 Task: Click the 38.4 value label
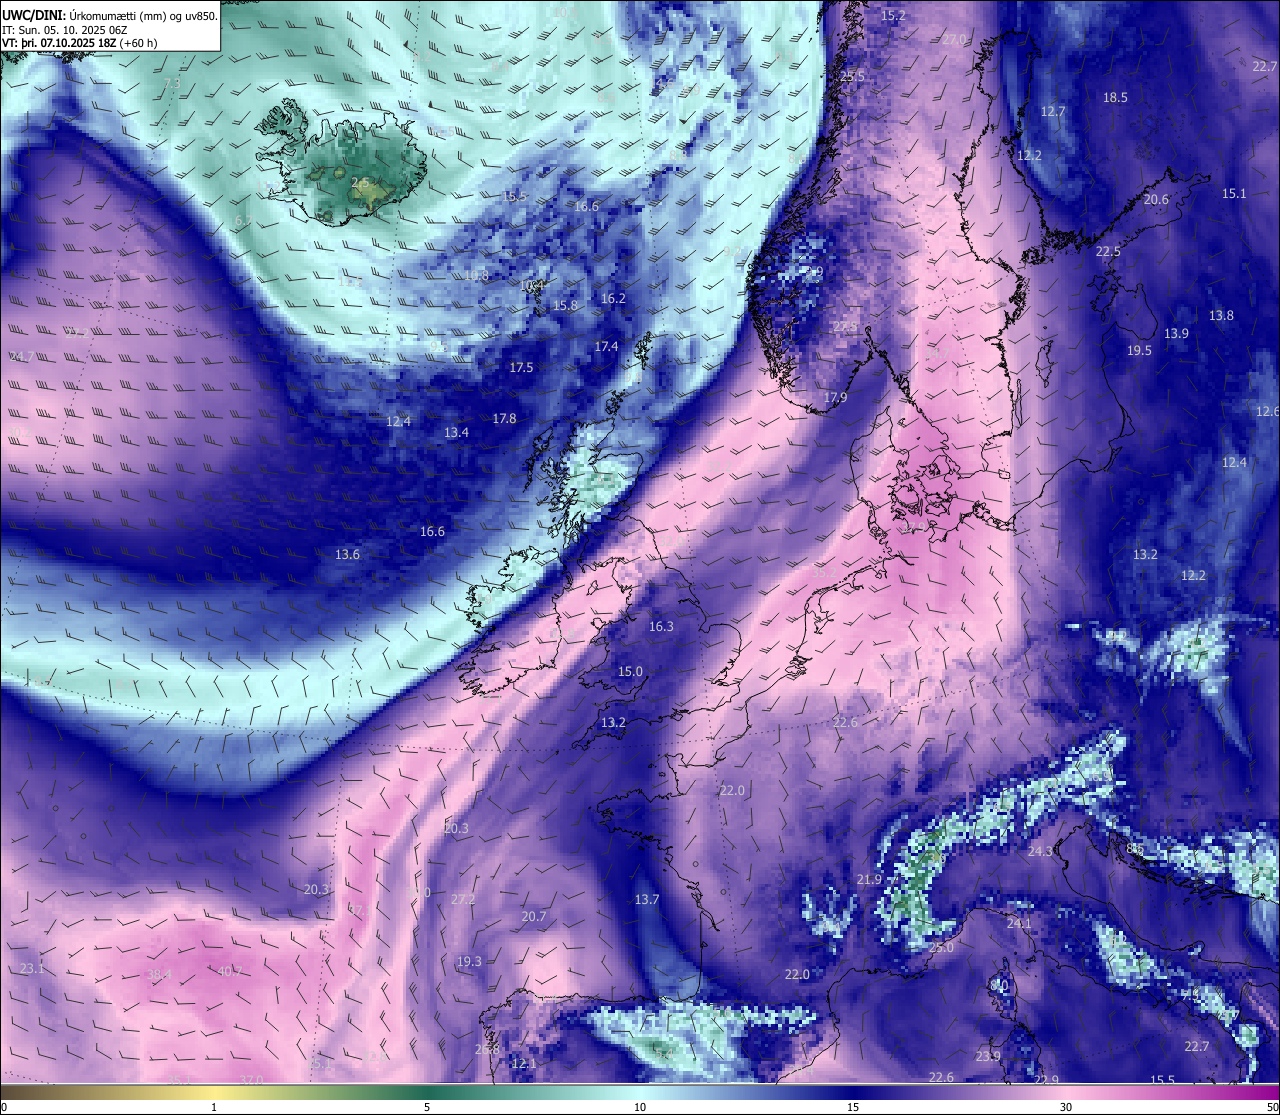pos(159,975)
